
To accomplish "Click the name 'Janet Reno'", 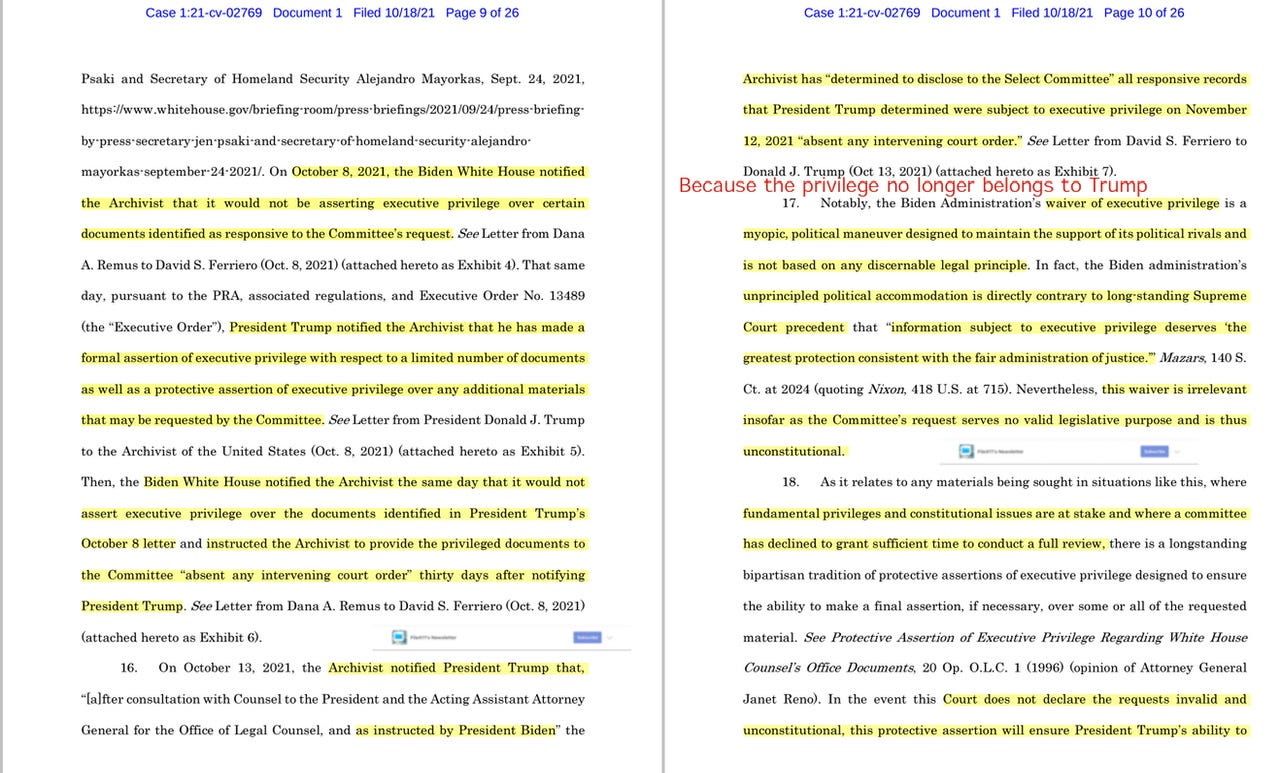I will (x=776, y=699).
